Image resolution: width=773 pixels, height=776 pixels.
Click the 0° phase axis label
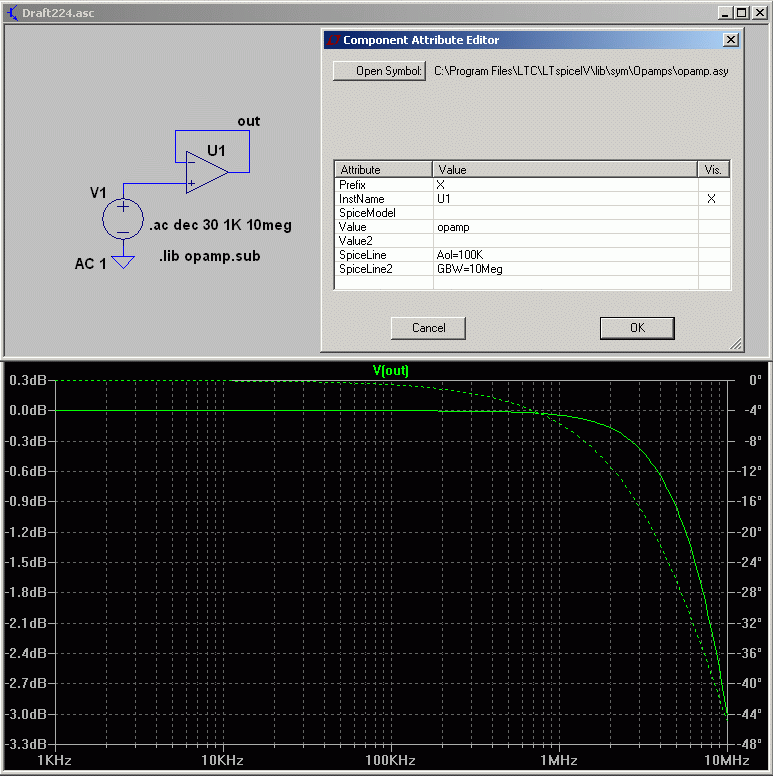click(755, 380)
